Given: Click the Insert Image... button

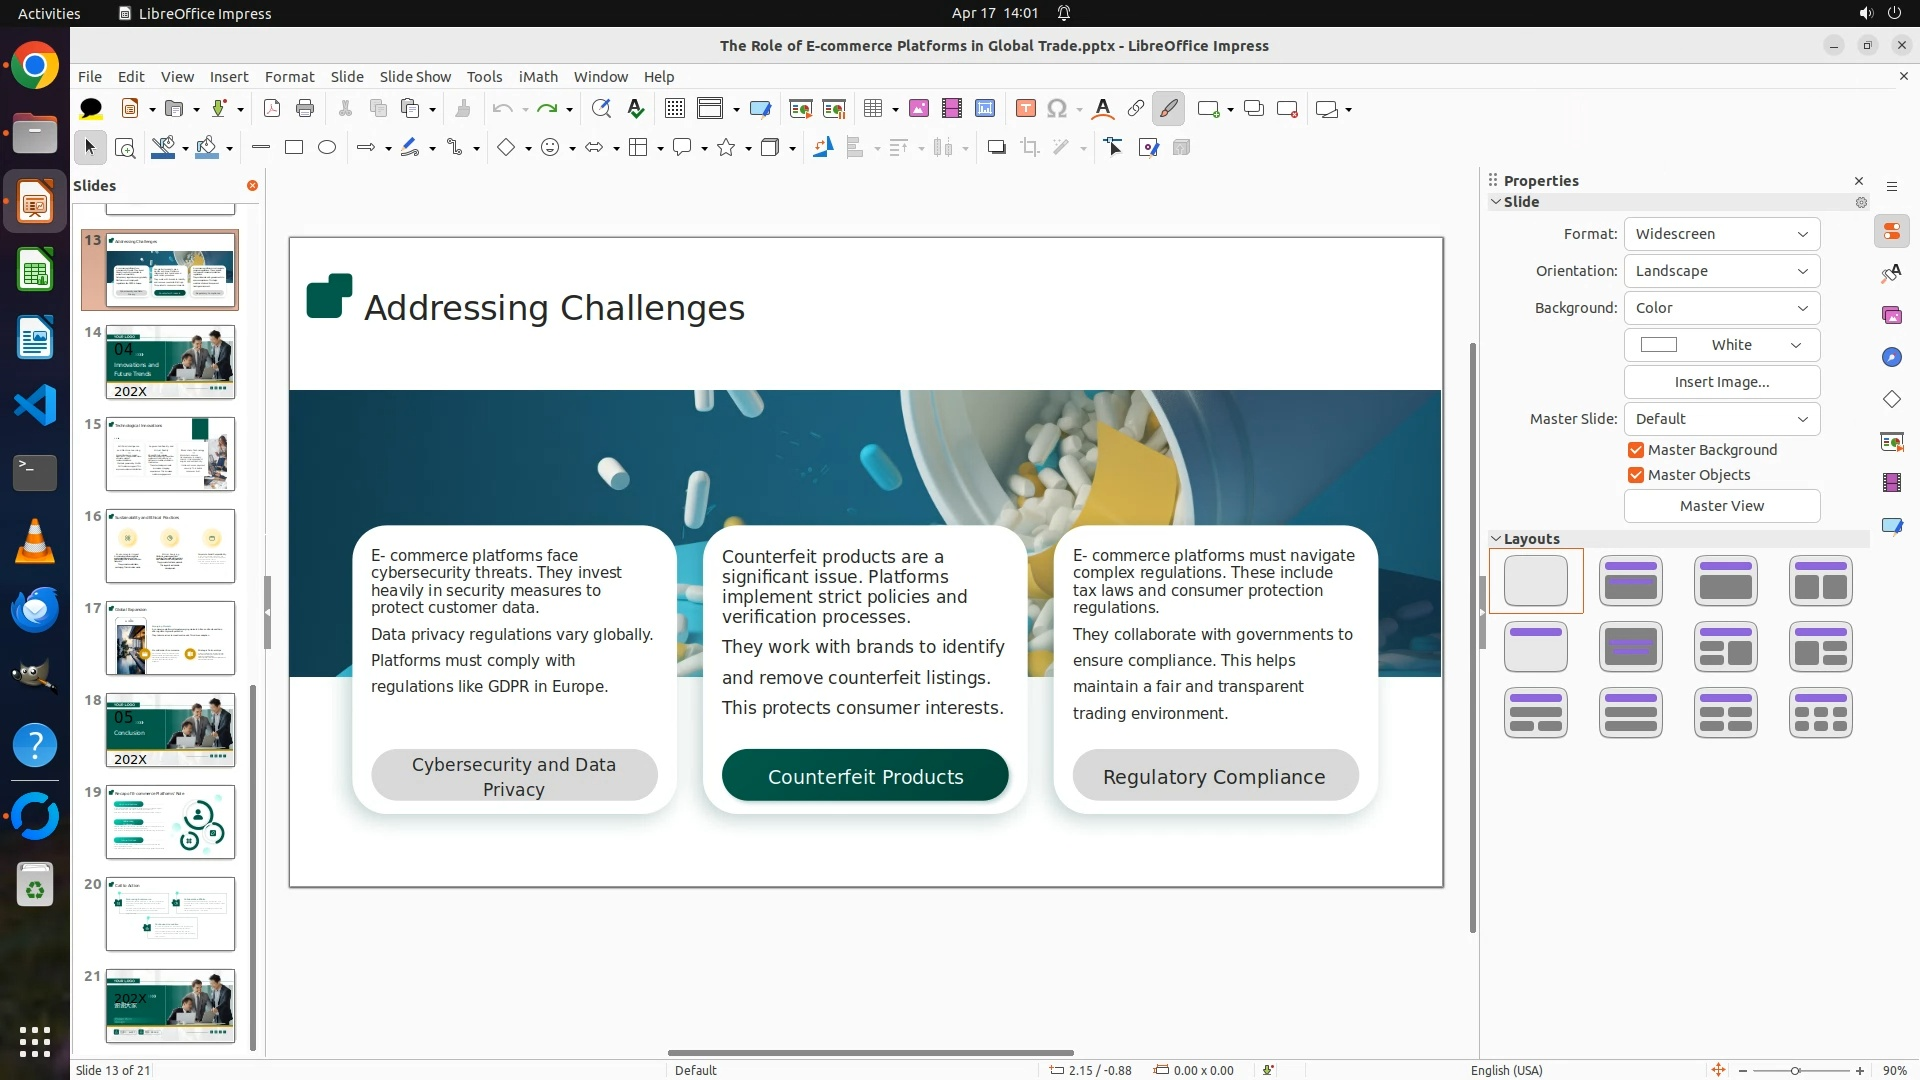Looking at the screenshot, I should [x=1721, y=382].
